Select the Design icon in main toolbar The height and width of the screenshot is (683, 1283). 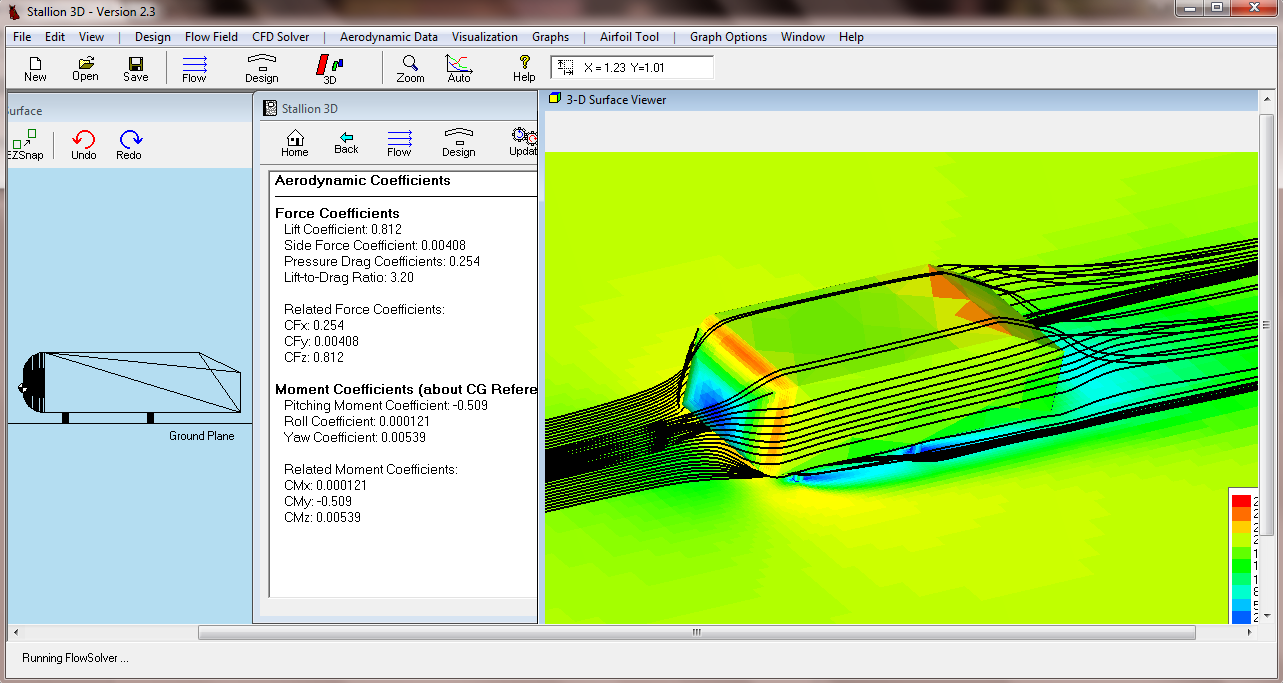[x=262, y=68]
